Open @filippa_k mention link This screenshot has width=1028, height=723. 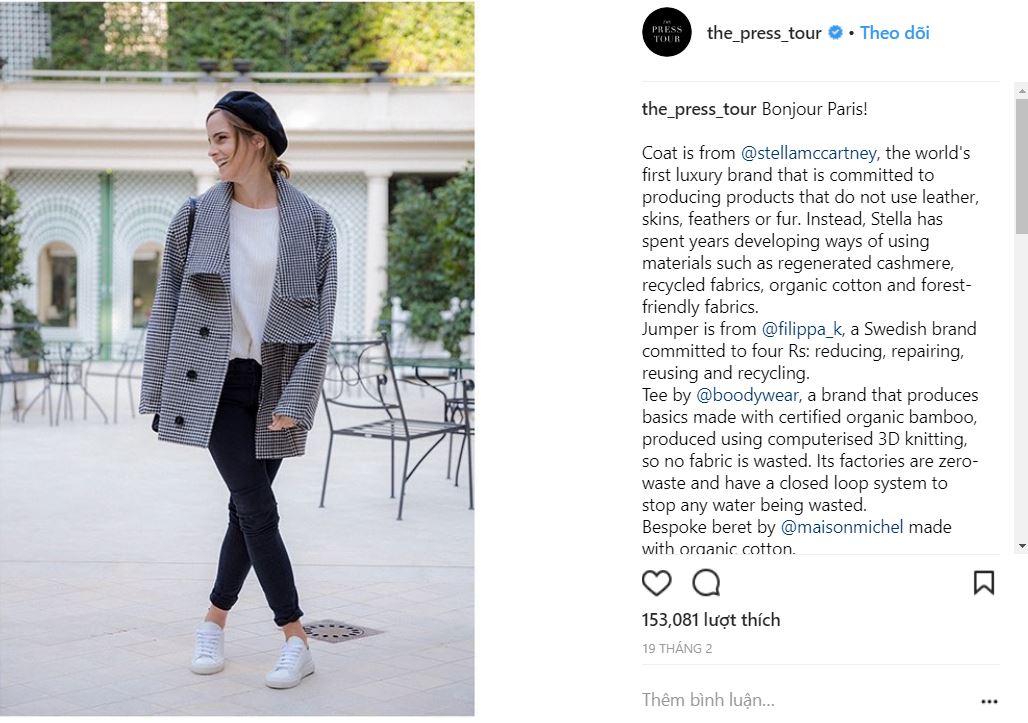[x=801, y=329]
